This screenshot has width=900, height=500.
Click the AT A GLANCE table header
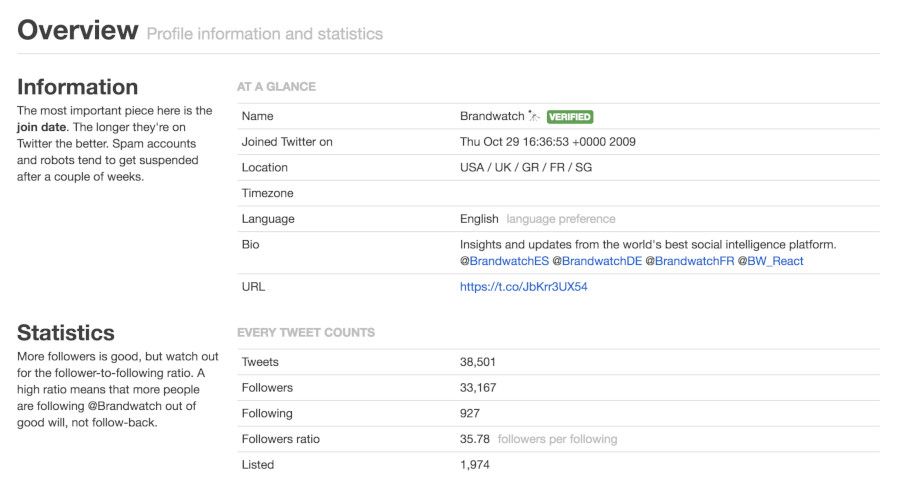276,87
